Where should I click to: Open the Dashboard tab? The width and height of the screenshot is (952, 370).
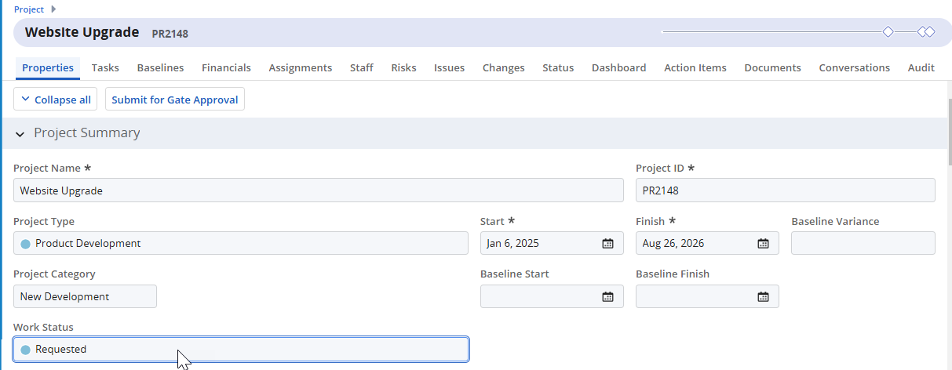[619, 67]
